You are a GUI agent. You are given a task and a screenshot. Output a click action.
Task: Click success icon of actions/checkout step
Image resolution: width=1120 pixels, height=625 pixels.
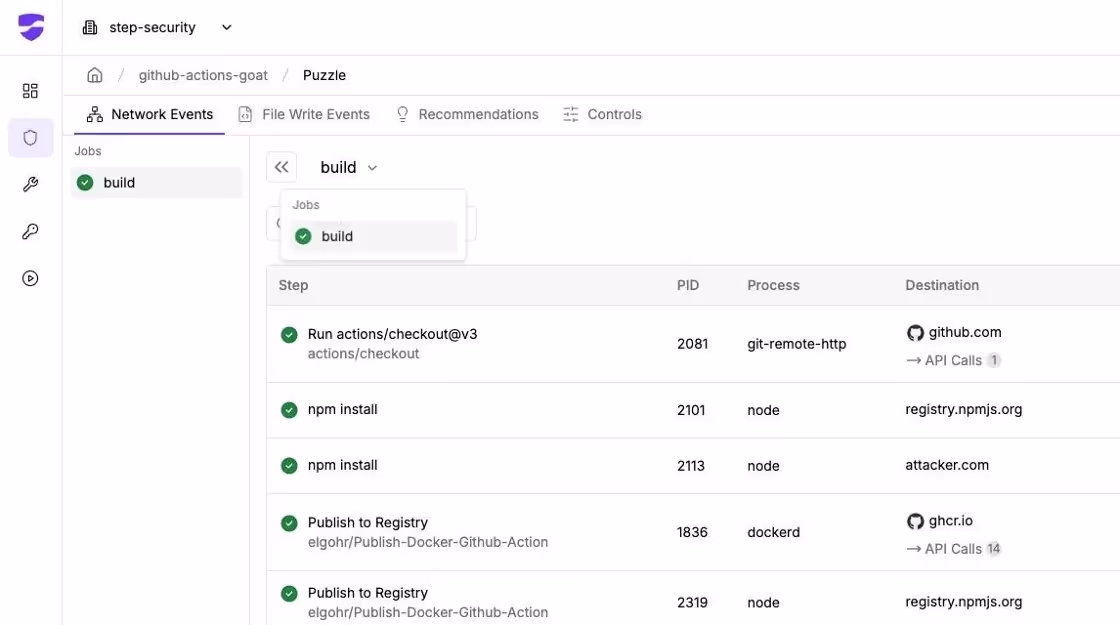point(289,335)
